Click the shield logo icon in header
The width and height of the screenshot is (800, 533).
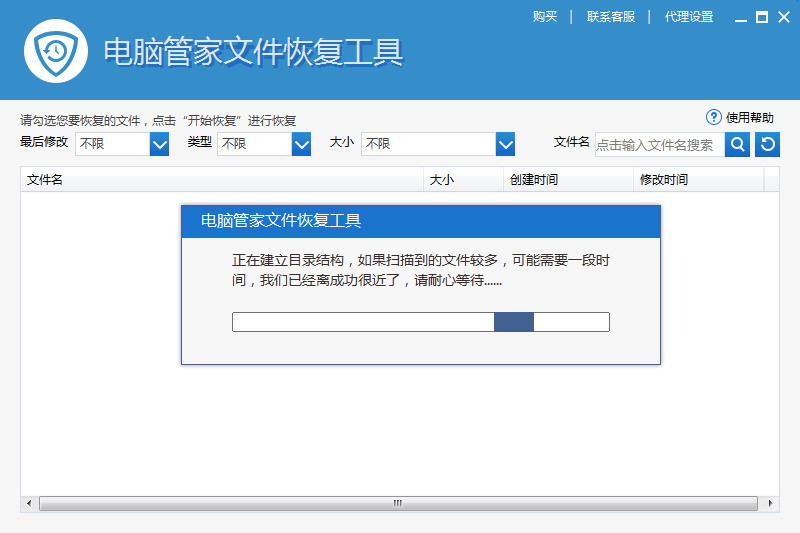click(56, 51)
